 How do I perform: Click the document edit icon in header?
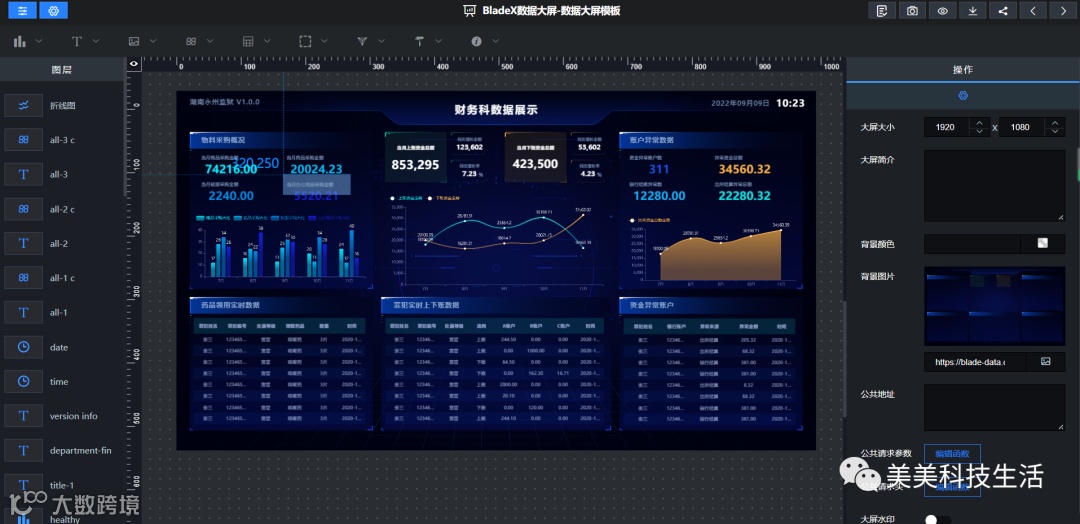pyautogui.click(x=882, y=10)
